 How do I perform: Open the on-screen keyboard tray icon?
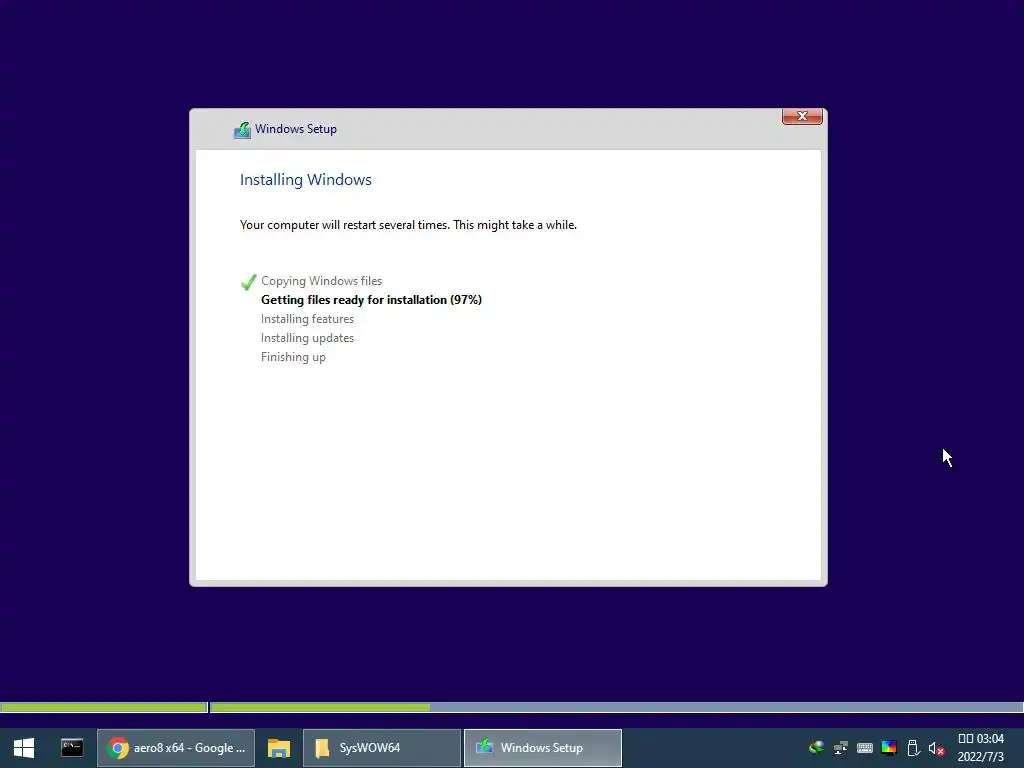pos(865,748)
